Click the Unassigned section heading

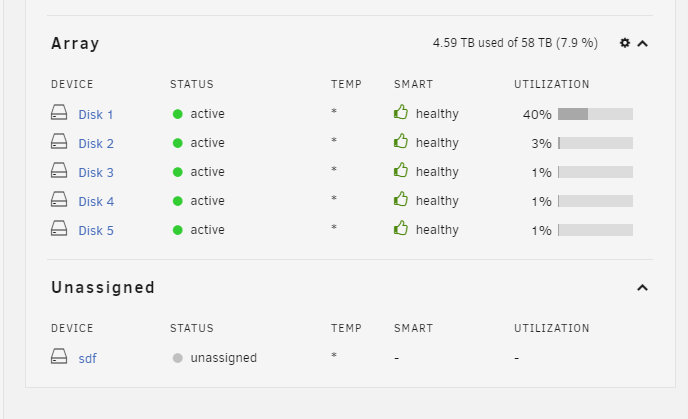coord(103,287)
